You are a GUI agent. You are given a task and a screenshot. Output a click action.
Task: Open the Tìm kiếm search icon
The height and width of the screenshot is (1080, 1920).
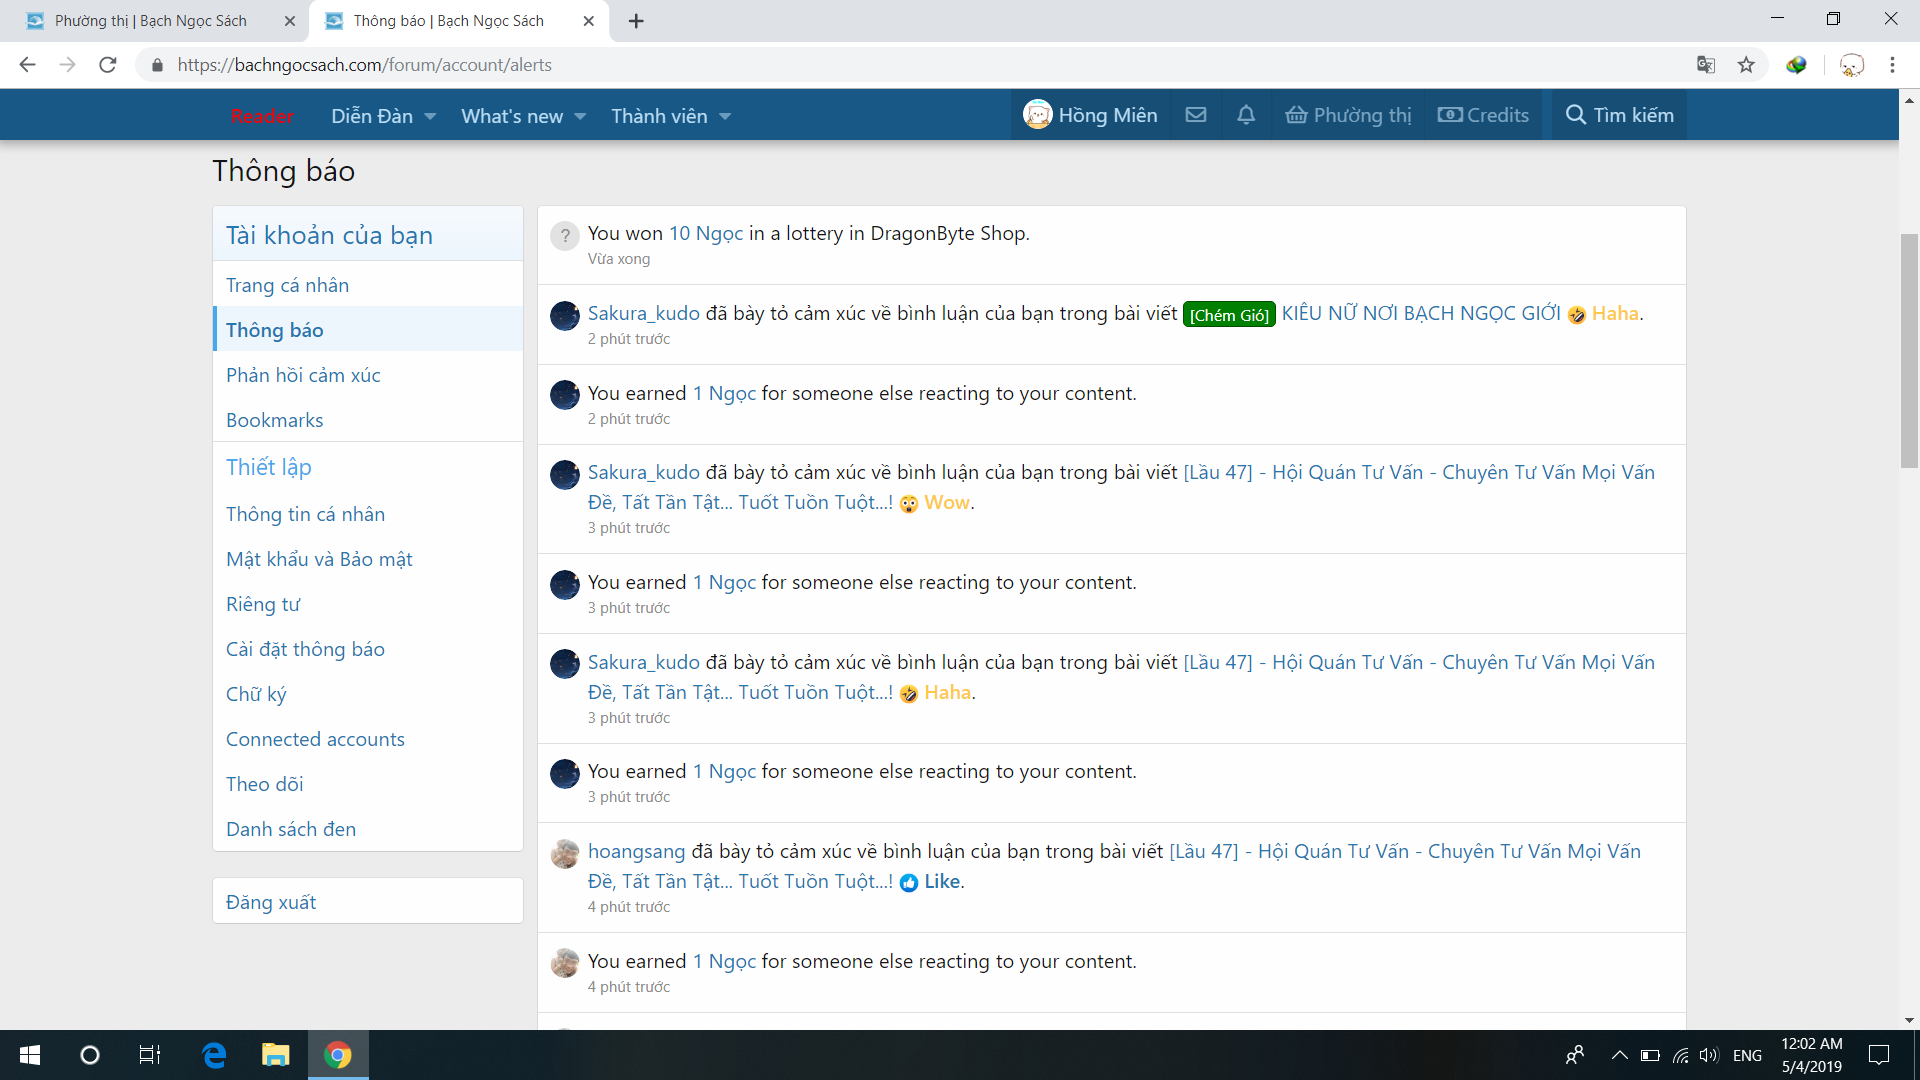pyautogui.click(x=1576, y=115)
